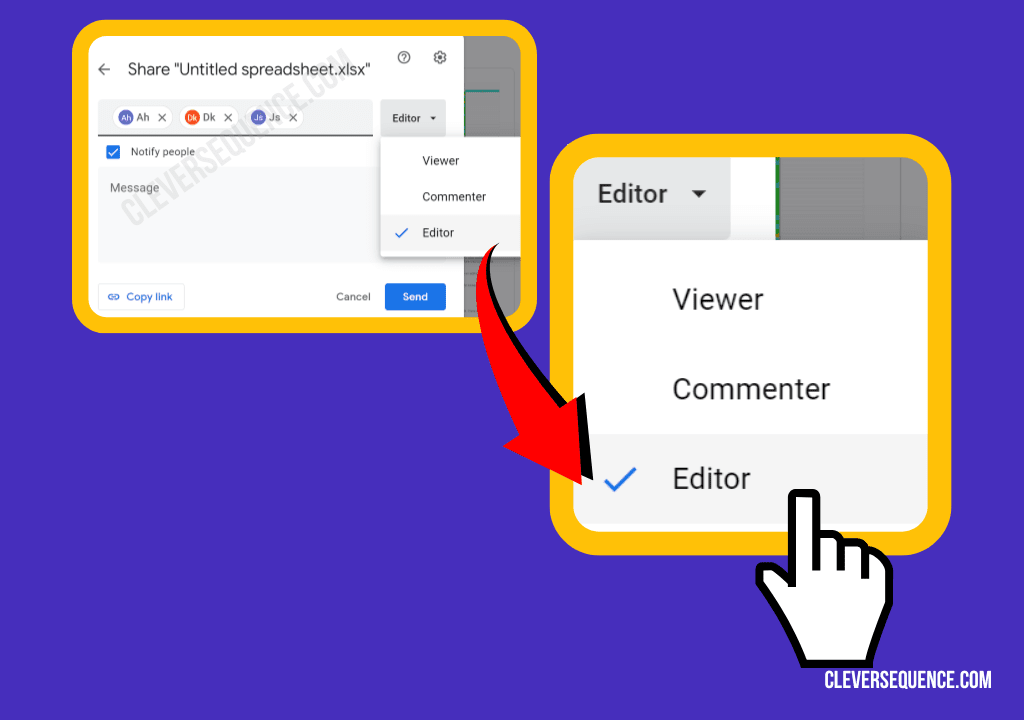Open the Editor permission dropdown
The width and height of the screenshot is (1024, 720).
pyautogui.click(x=412, y=117)
